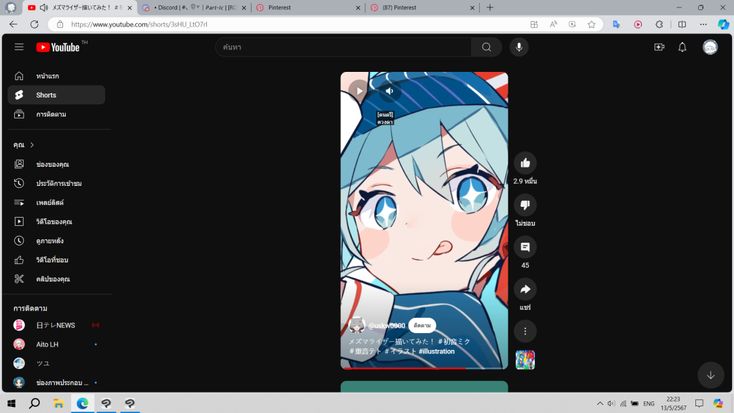Viewport: 734px width, 413px height.
Task: Open the 日テレNEWS subscription channel
Action: [57, 325]
